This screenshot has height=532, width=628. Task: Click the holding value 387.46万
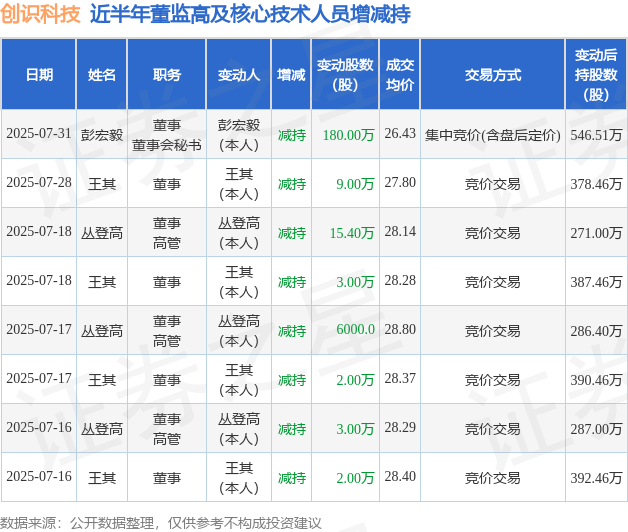(x=596, y=282)
